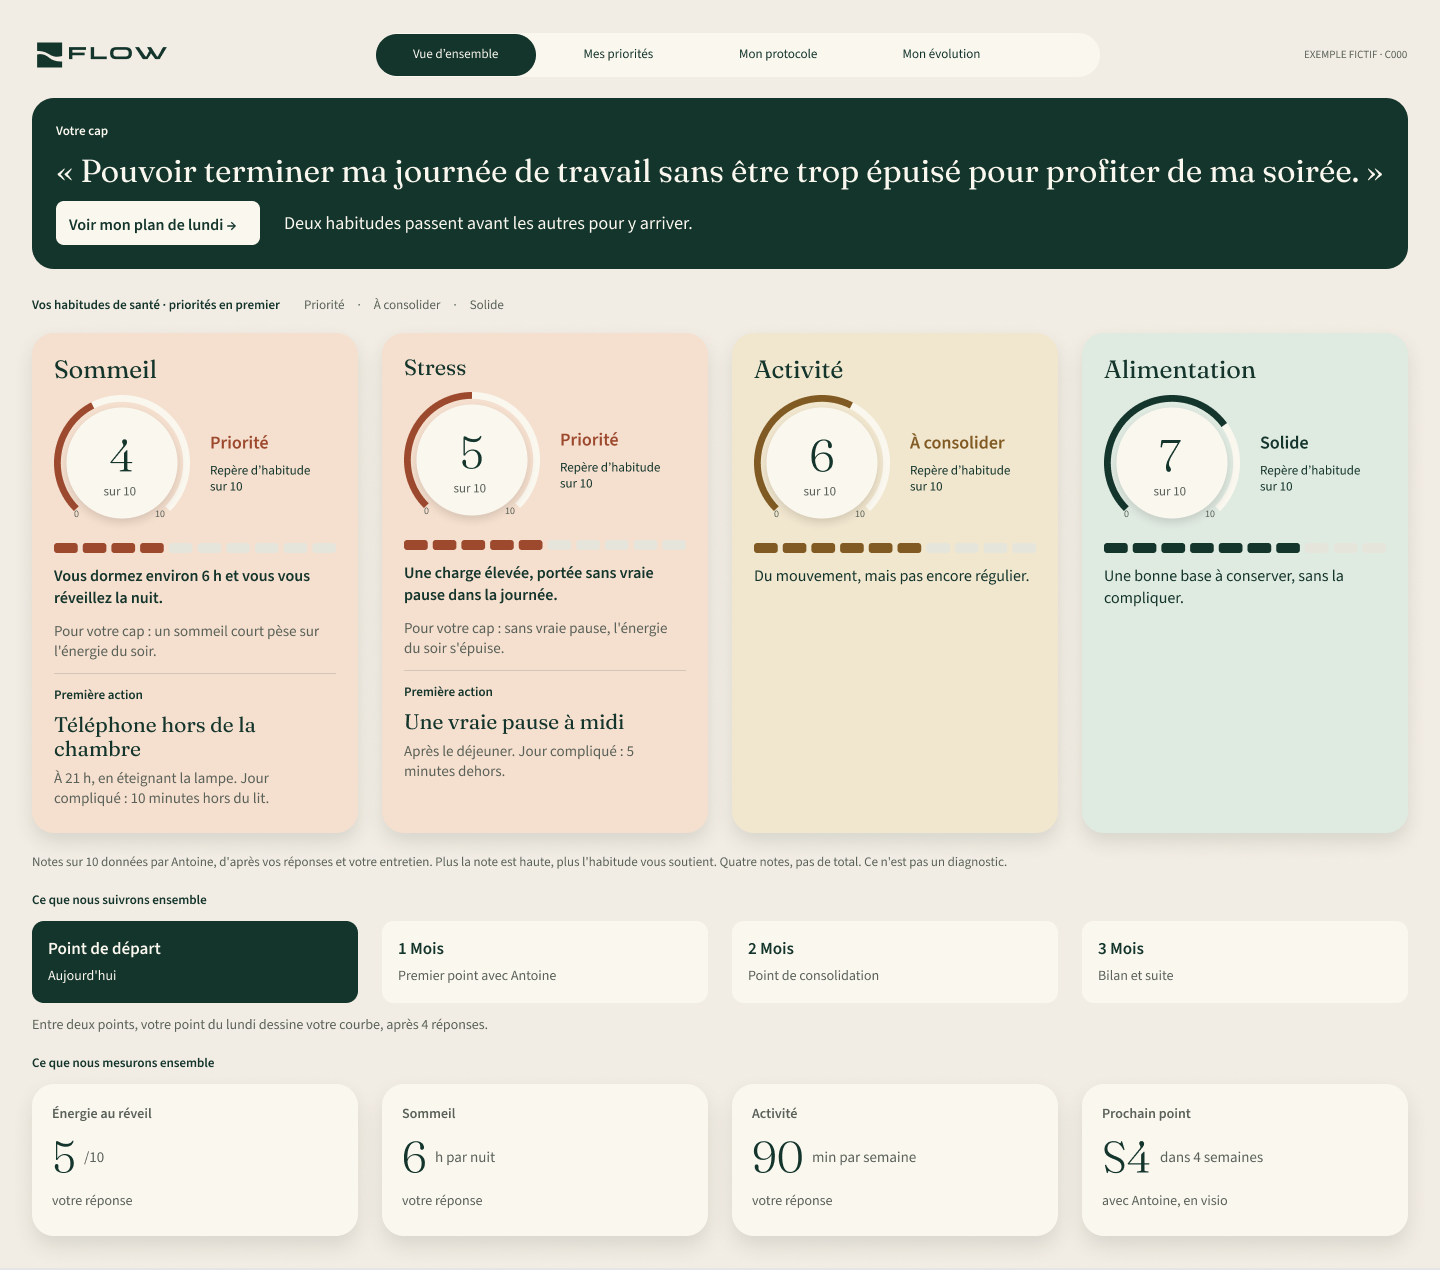Click the À consolider legend label
The height and width of the screenshot is (1270, 1440).
click(407, 305)
